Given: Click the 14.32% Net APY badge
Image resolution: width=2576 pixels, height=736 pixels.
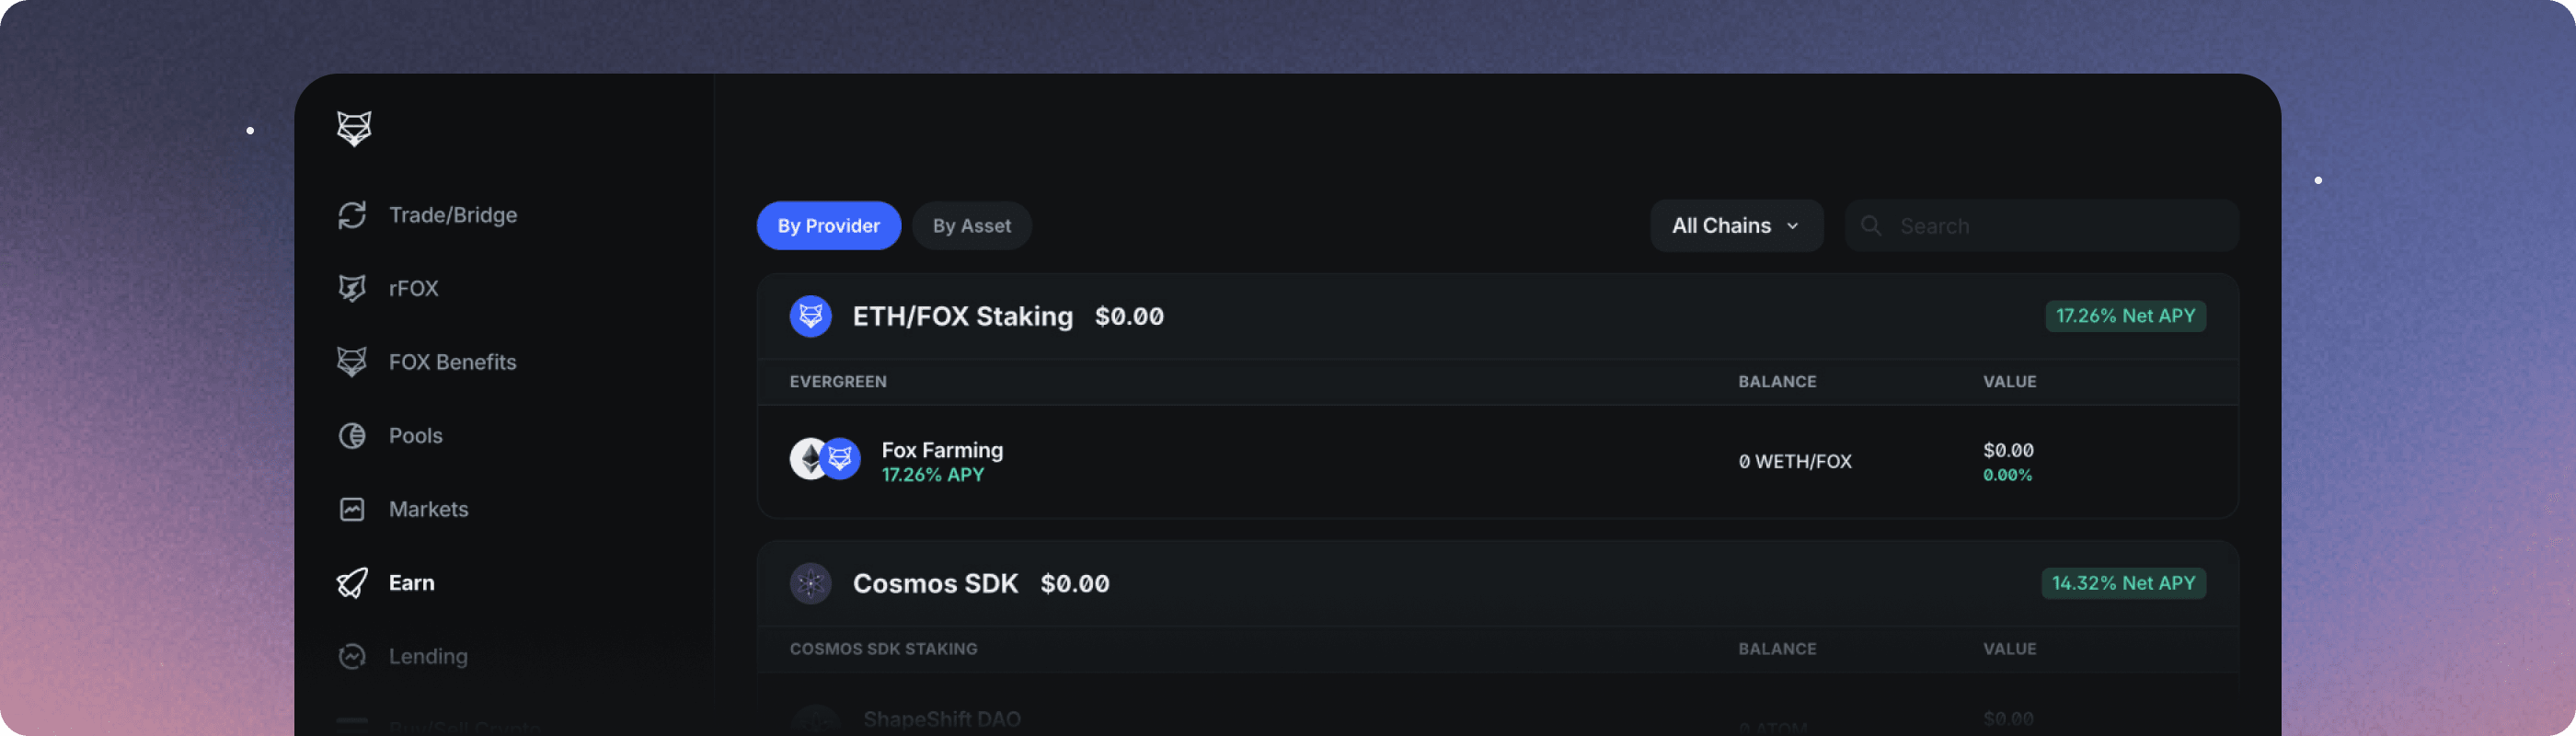Looking at the screenshot, I should pyautogui.click(x=2122, y=583).
